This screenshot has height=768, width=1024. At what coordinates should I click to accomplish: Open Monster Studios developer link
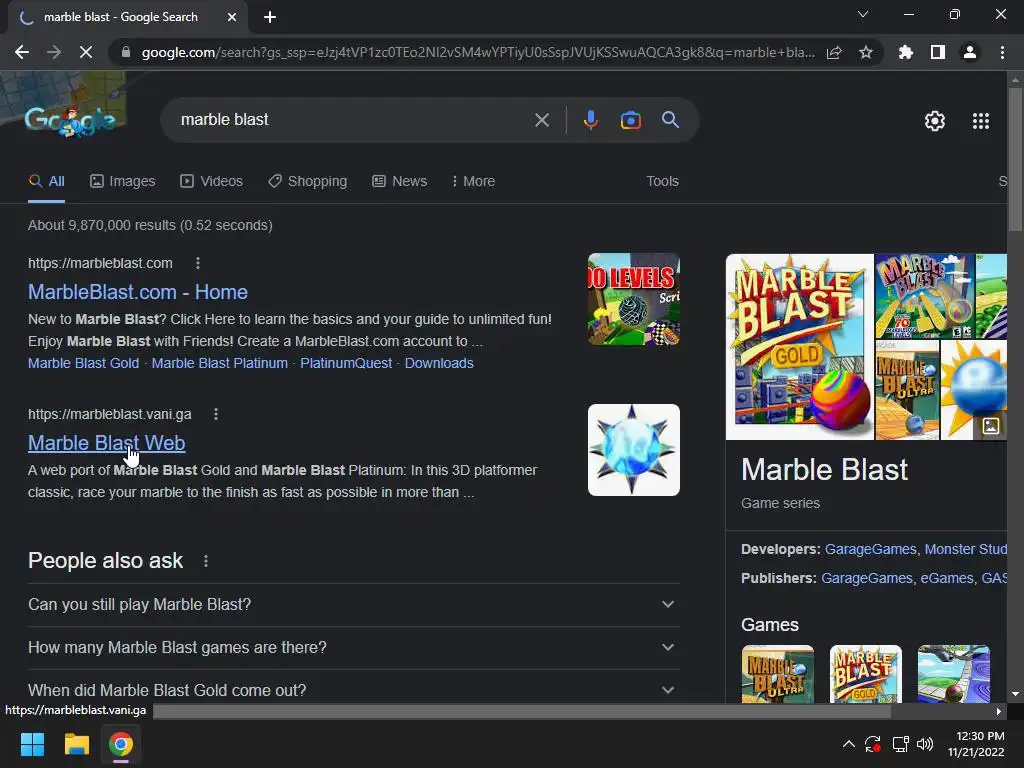(x=965, y=549)
